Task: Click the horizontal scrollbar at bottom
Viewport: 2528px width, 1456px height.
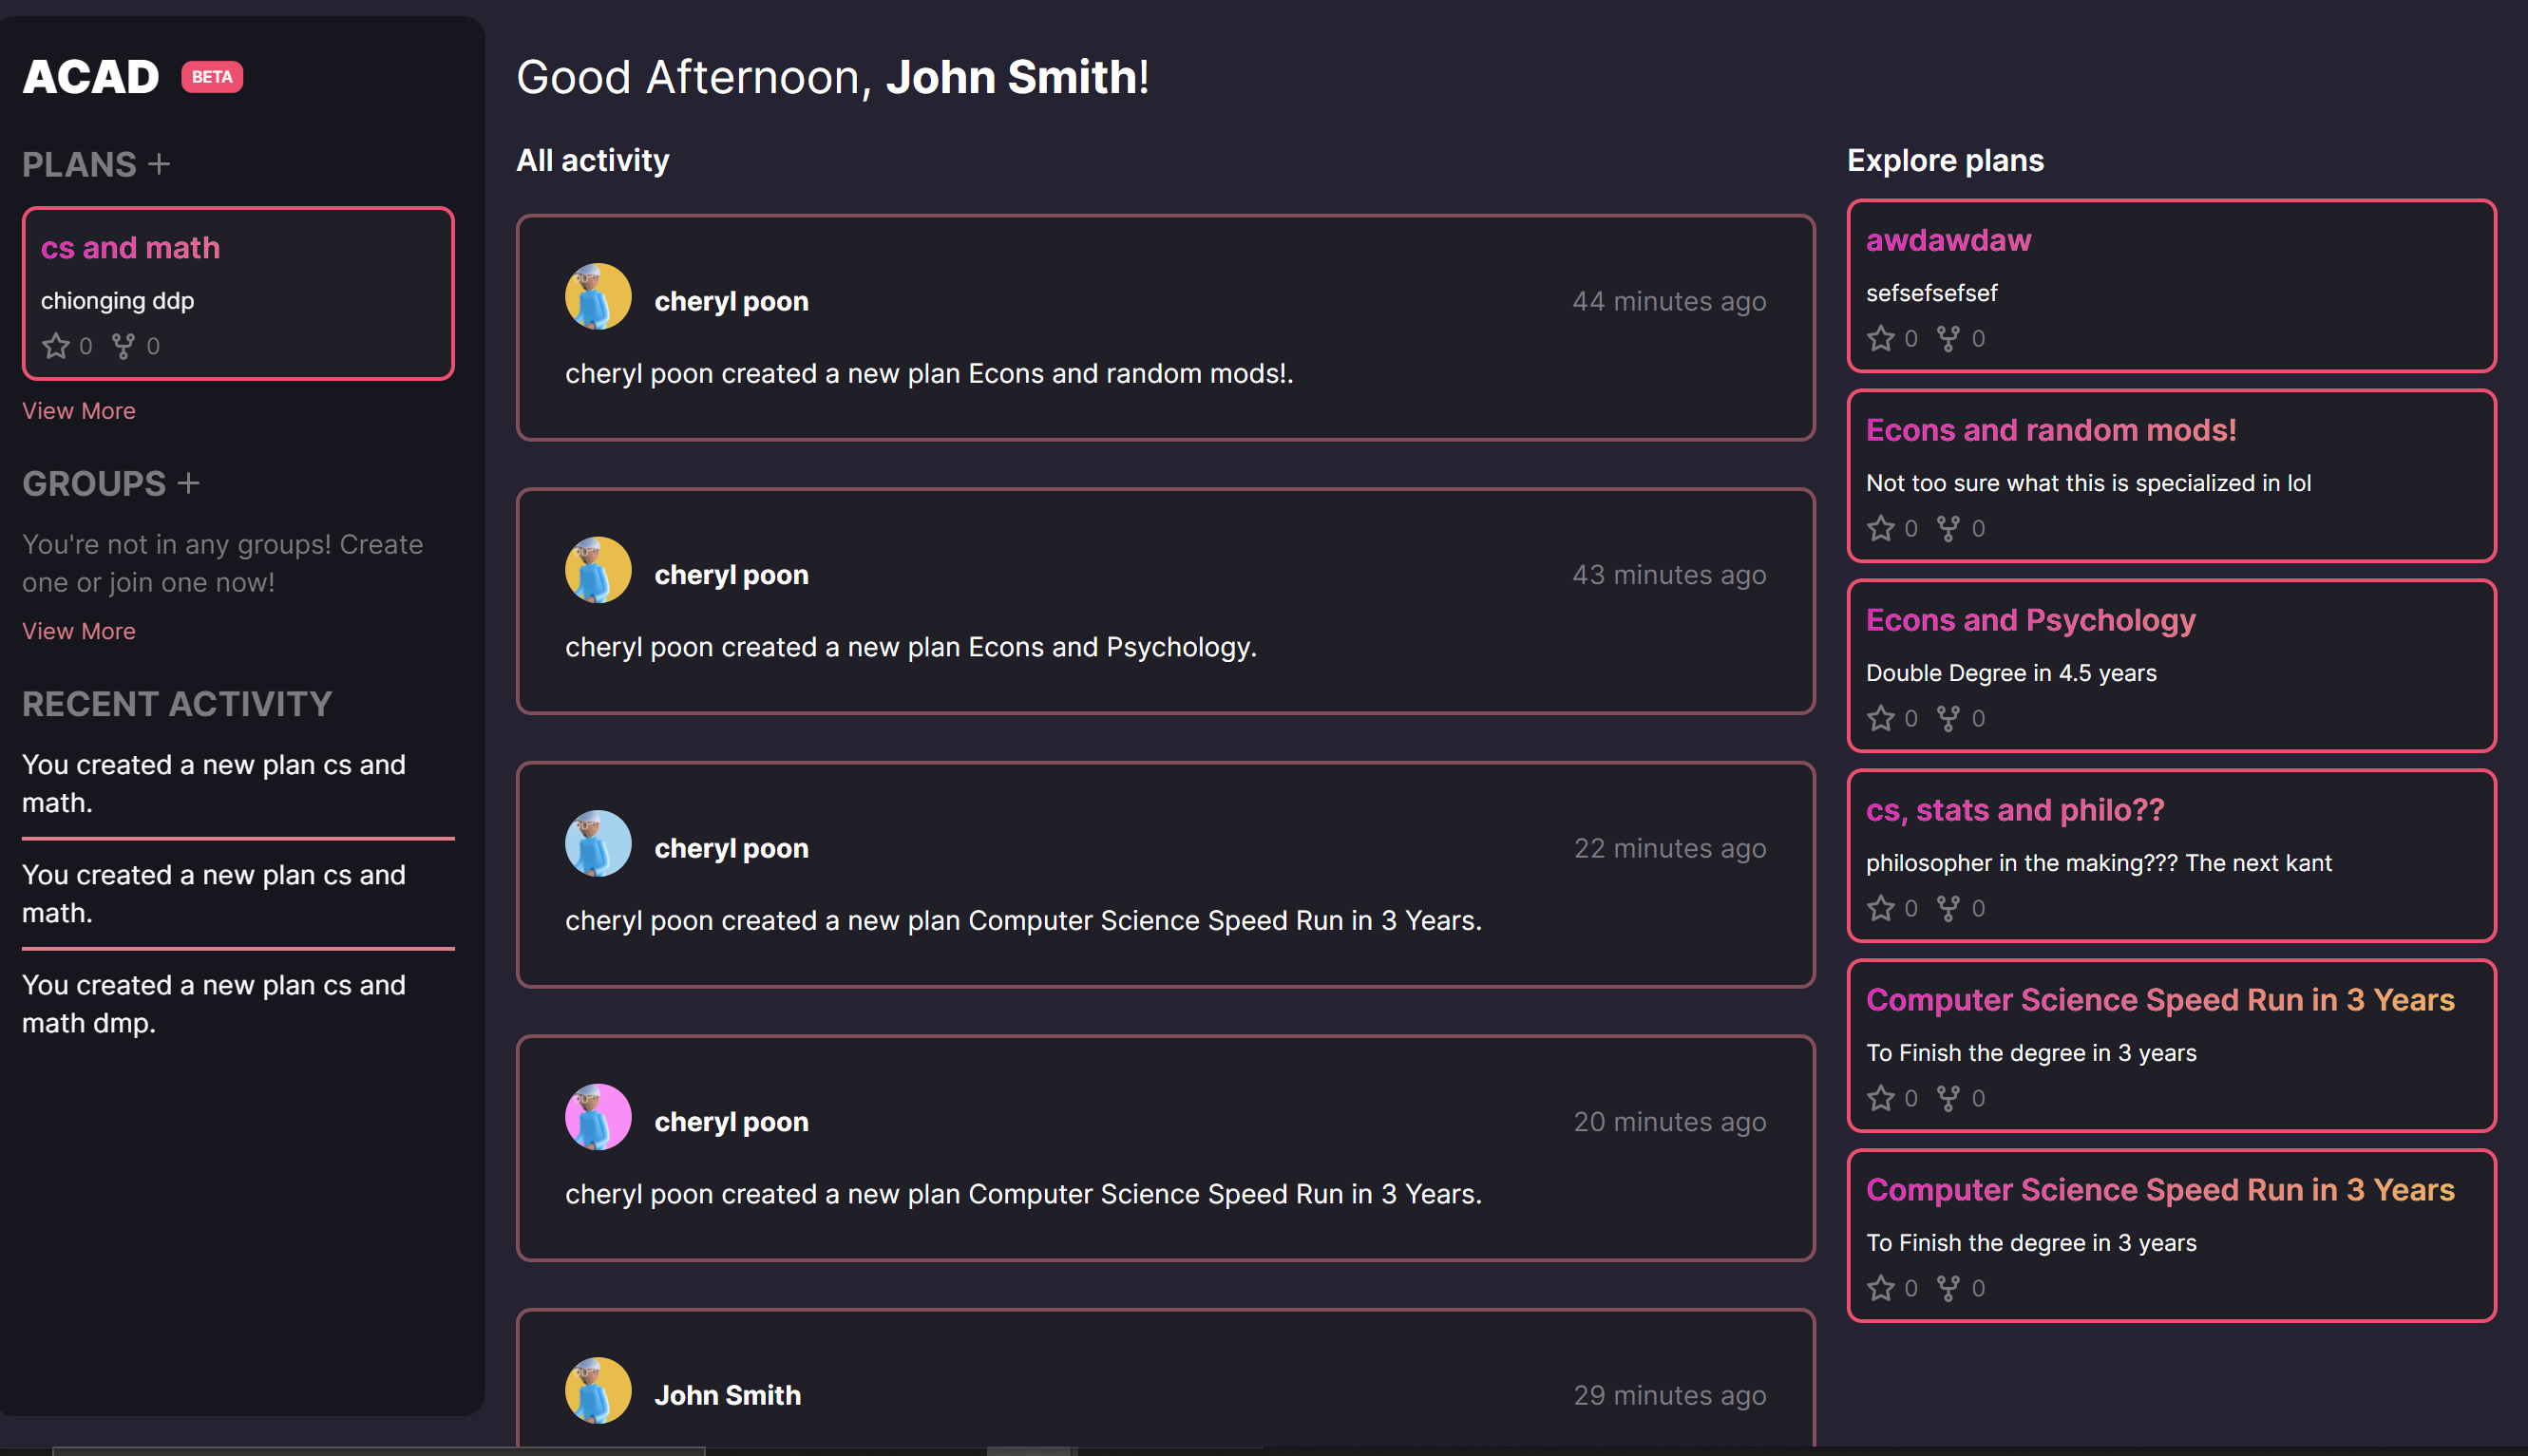Action: [378, 1450]
